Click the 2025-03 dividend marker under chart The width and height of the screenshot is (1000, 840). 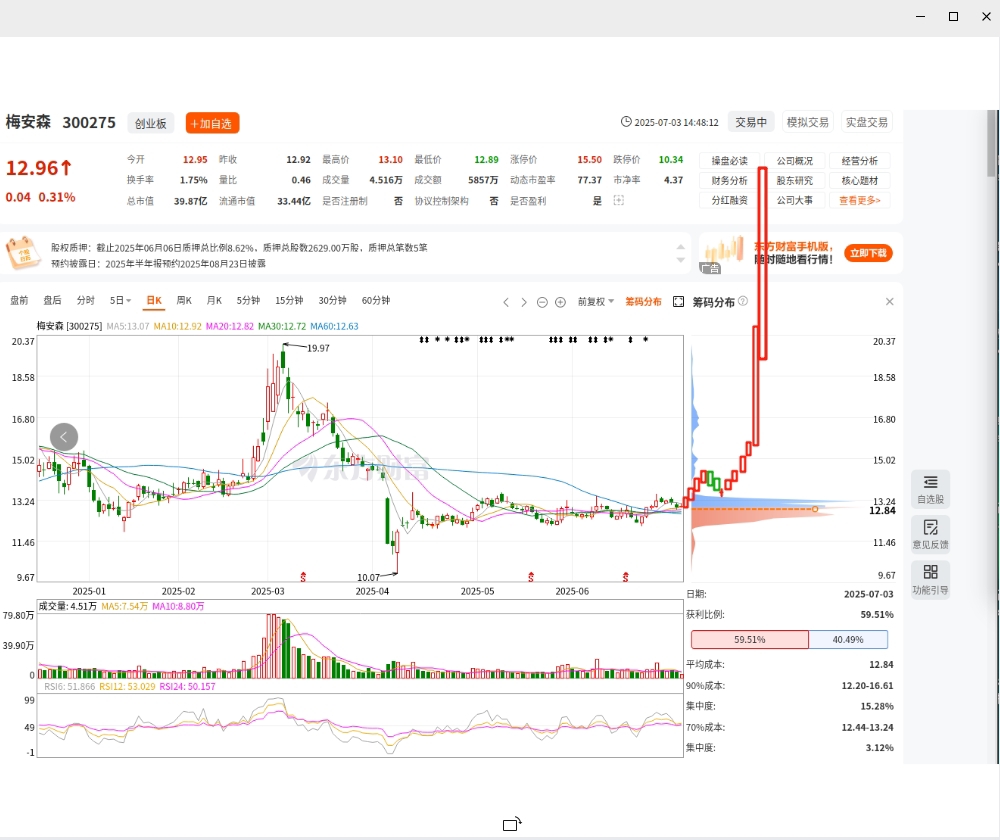303,577
